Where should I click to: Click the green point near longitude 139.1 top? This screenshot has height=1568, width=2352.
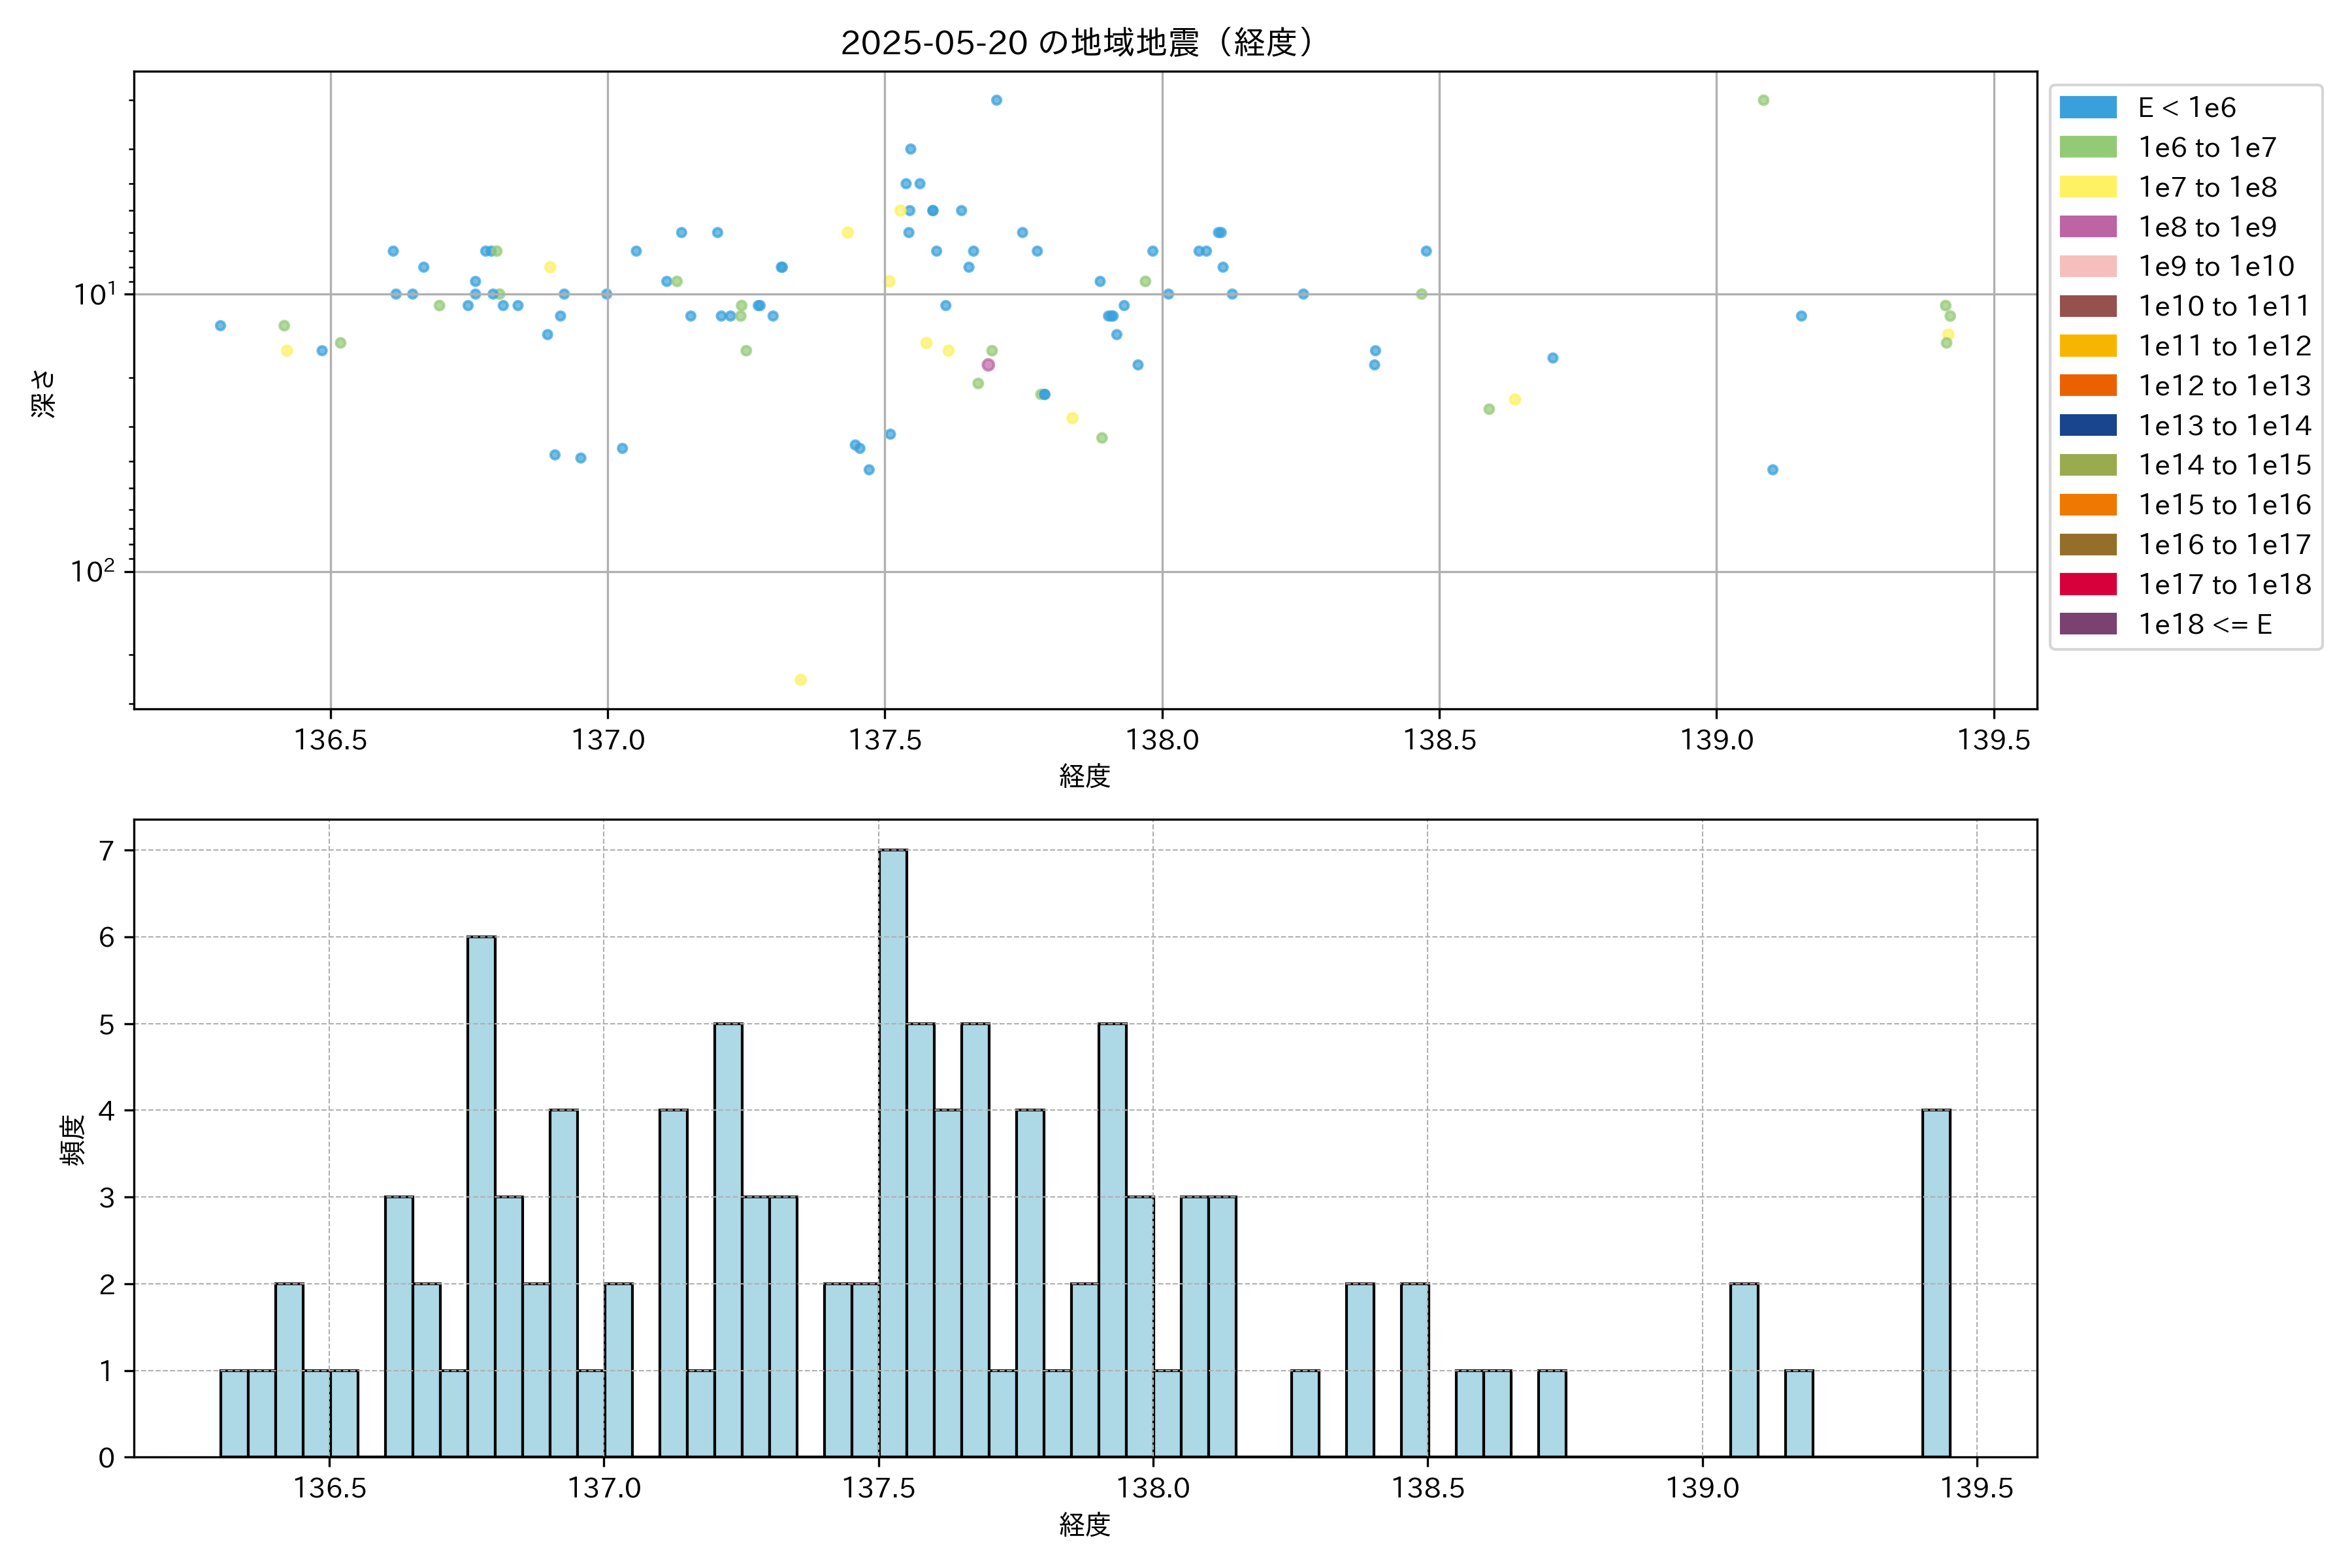[1763, 100]
